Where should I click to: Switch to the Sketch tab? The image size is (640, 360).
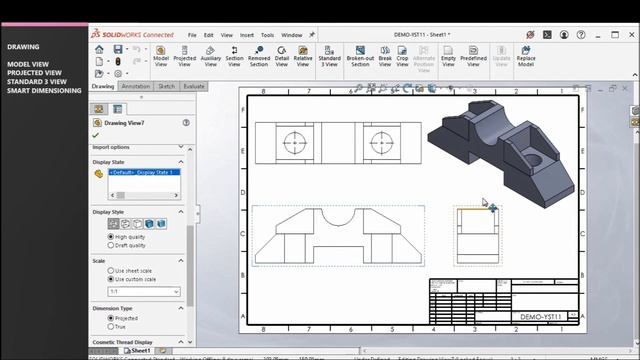[x=167, y=86]
